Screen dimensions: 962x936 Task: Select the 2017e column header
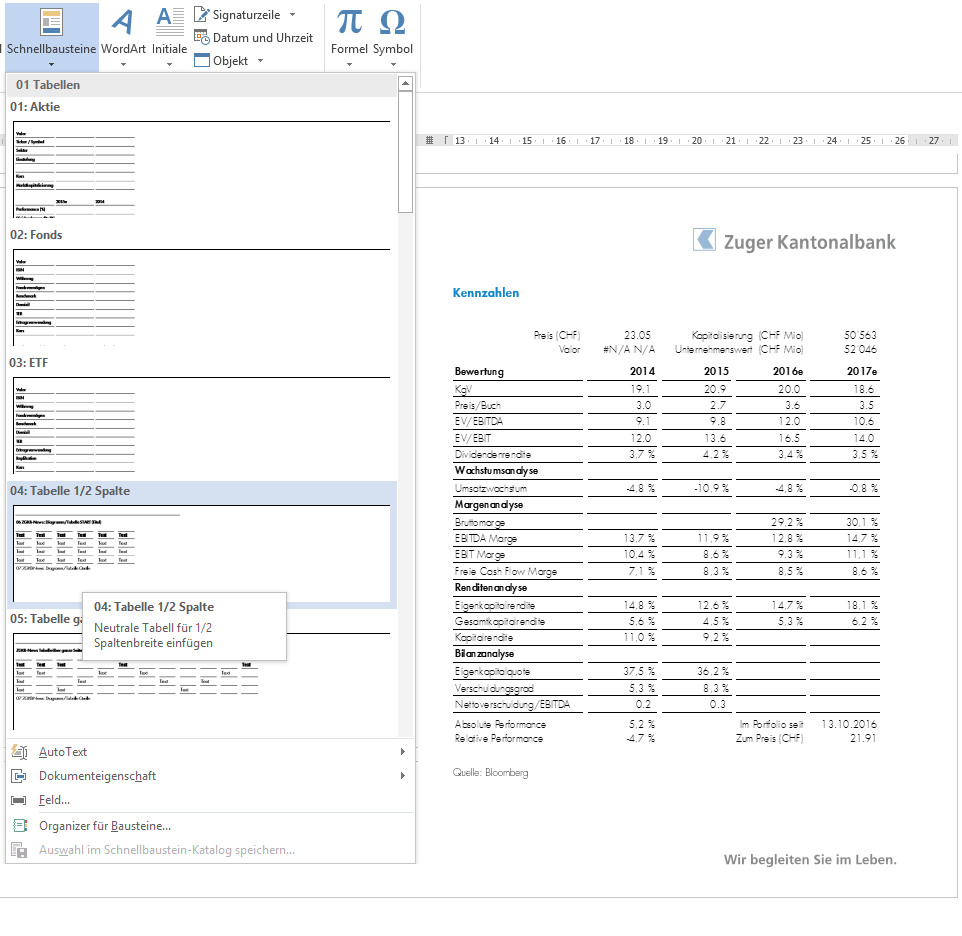click(x=862, y=371)
